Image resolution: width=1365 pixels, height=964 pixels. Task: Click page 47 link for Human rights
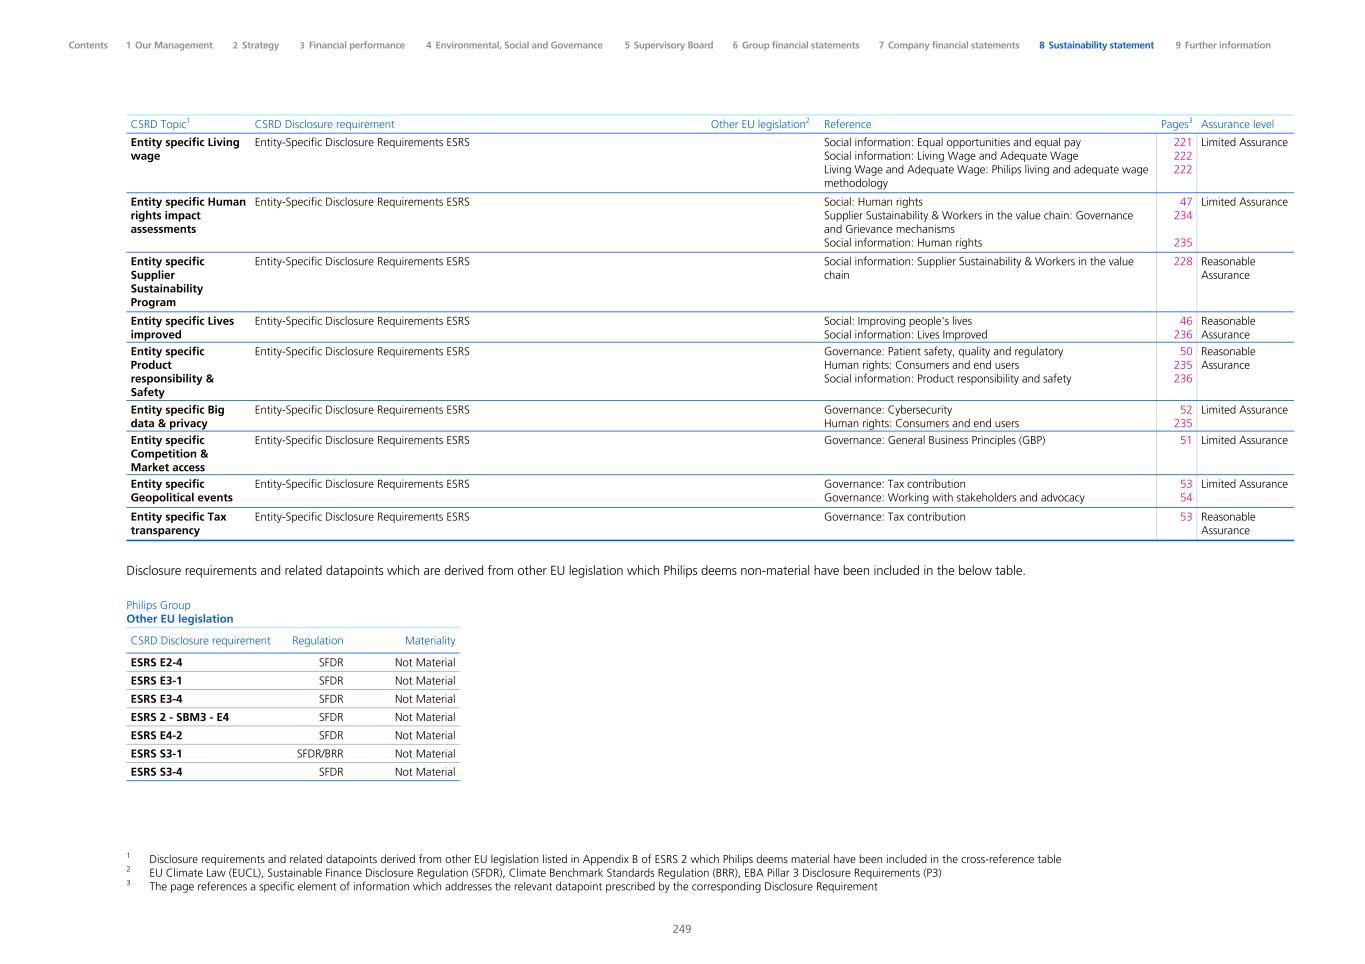1185,202
